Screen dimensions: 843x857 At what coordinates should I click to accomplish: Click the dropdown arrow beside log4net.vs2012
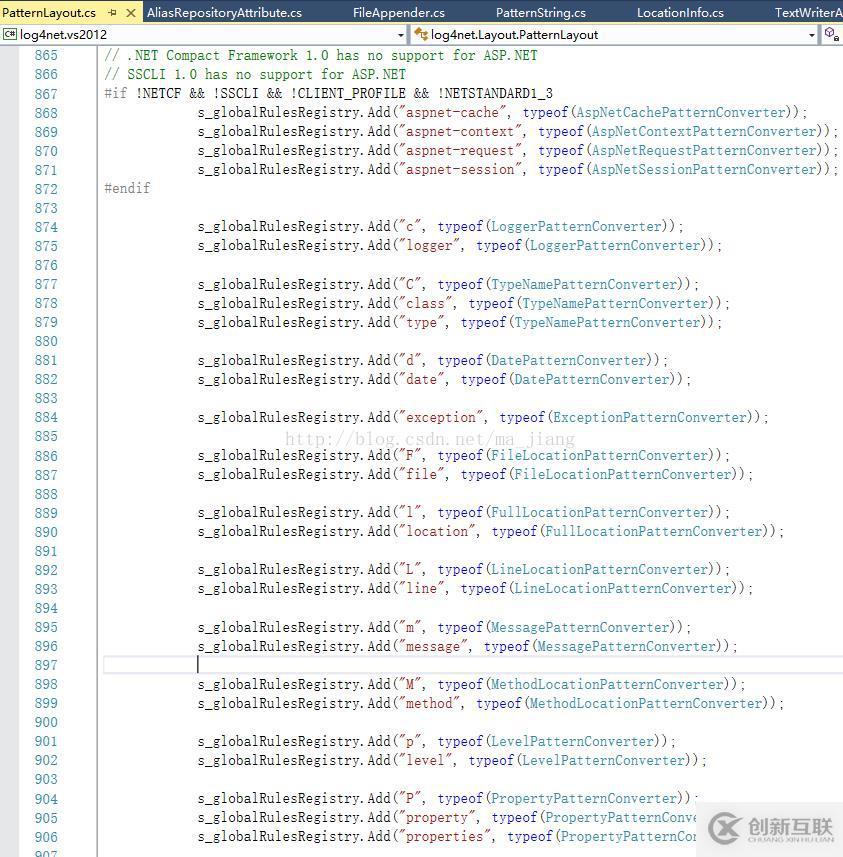(400, 33)
